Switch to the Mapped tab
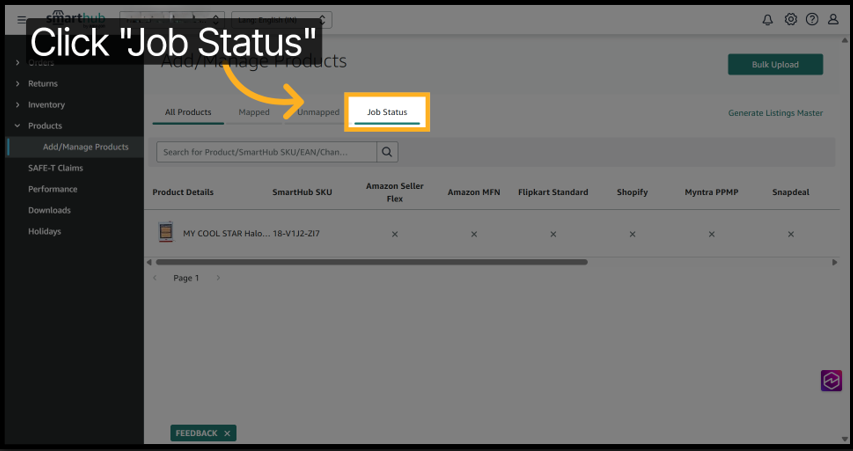Image resolution: width=853 pixels, height=451 pixels. [x=254, y=112]
